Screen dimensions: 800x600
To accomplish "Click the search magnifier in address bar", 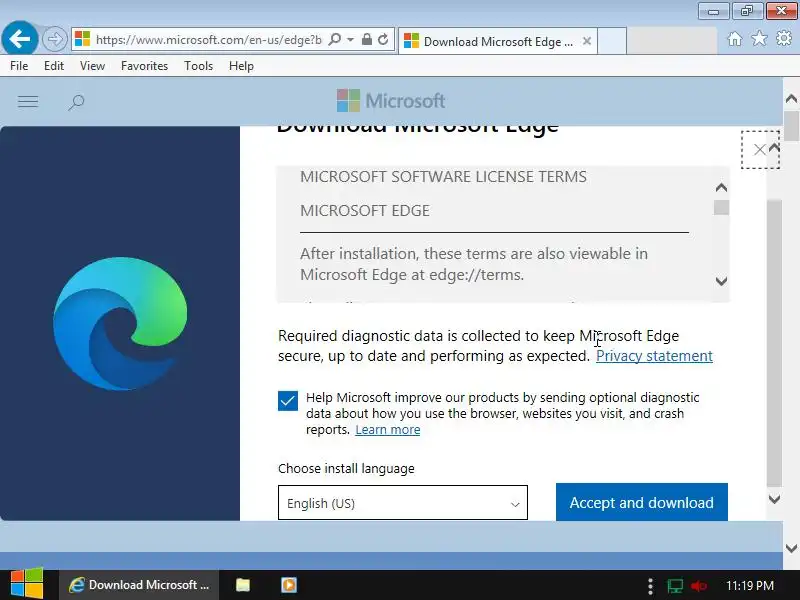I will click(335, 39).
